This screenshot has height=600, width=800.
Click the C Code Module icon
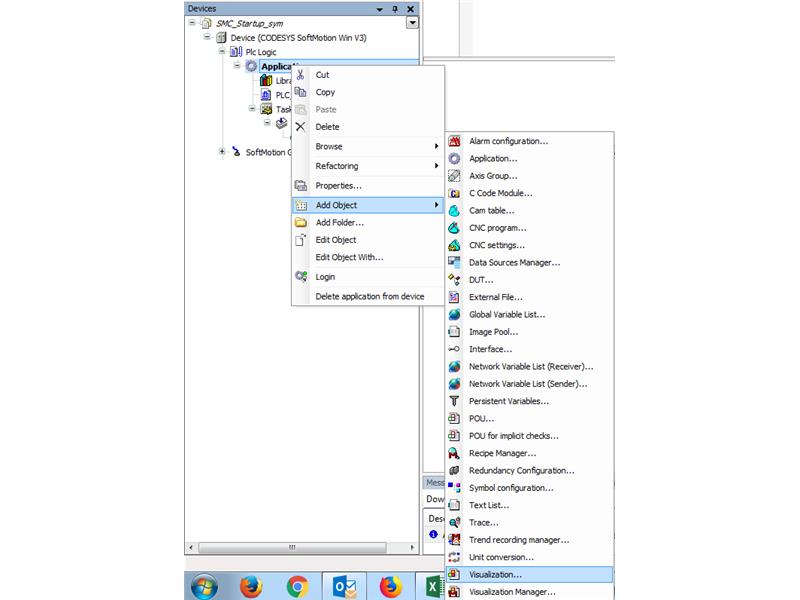point(454,193)
